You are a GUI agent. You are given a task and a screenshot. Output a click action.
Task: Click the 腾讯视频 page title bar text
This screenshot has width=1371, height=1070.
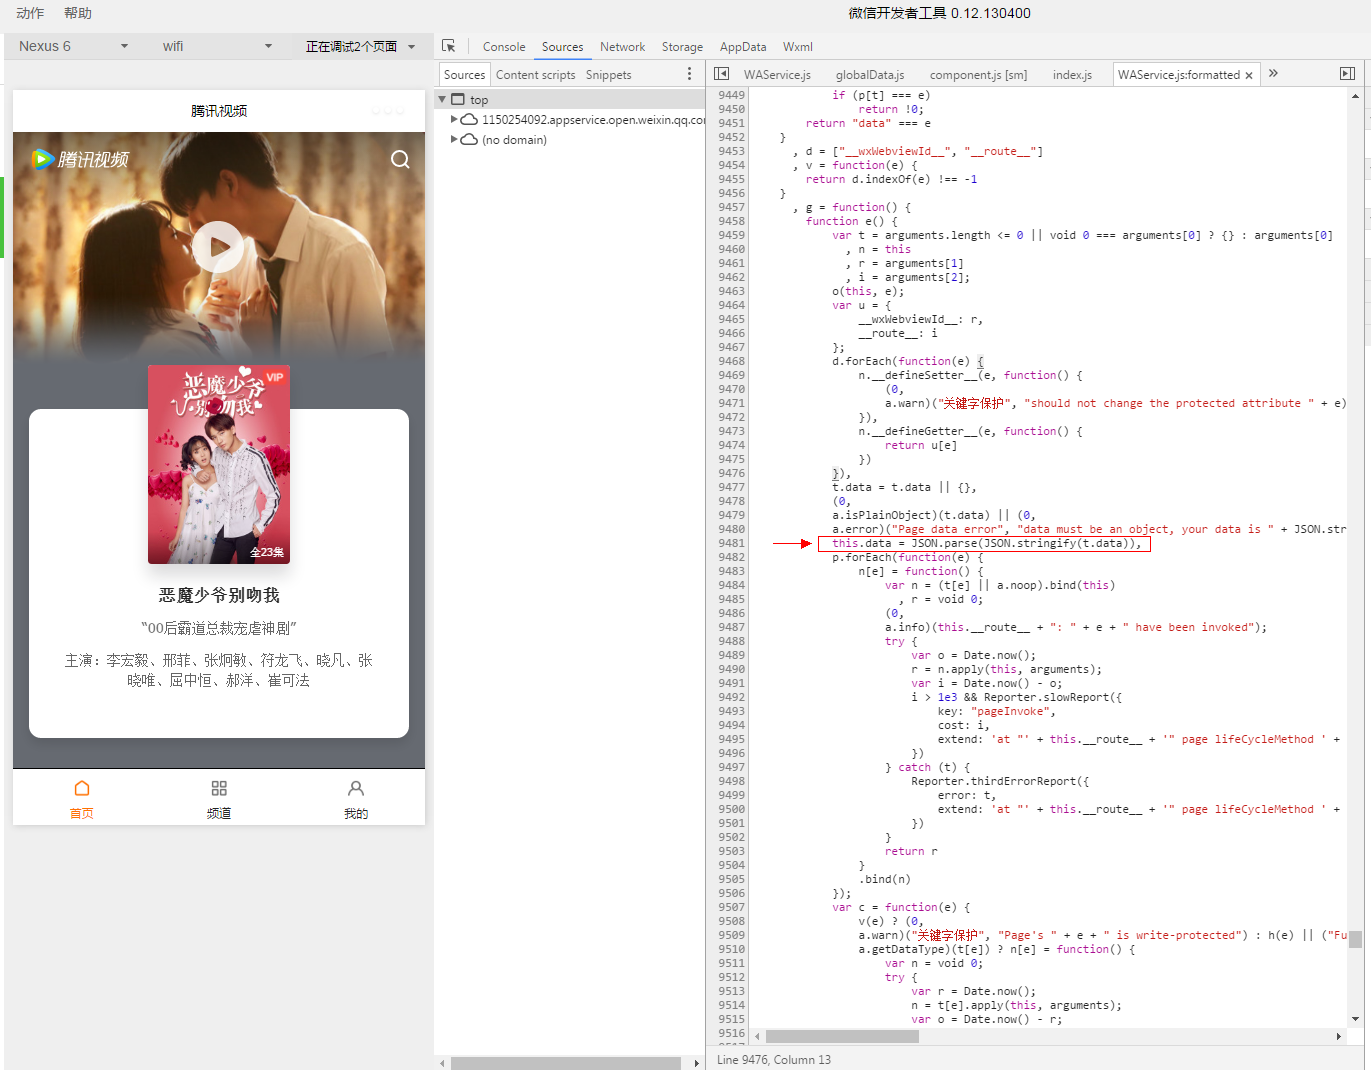point(219,111)
